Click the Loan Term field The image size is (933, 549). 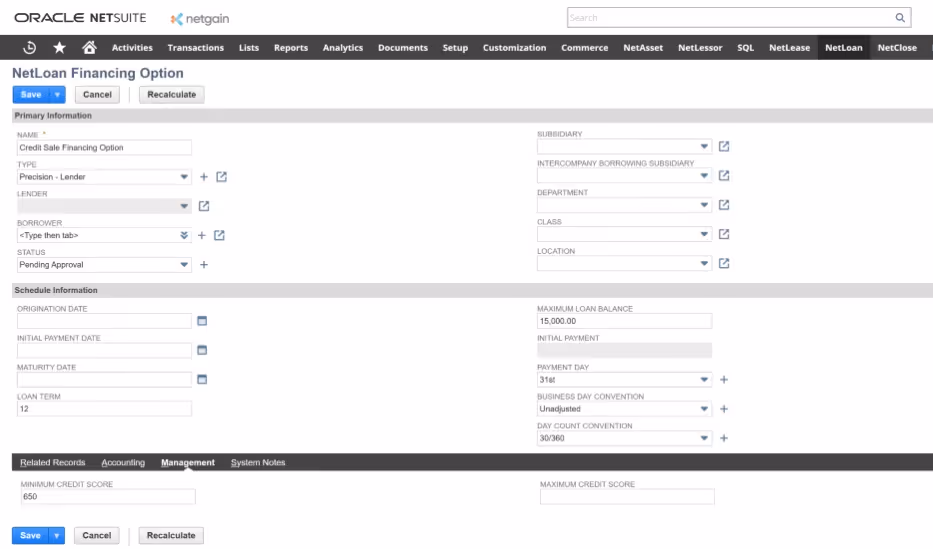(x=104, y=409)
